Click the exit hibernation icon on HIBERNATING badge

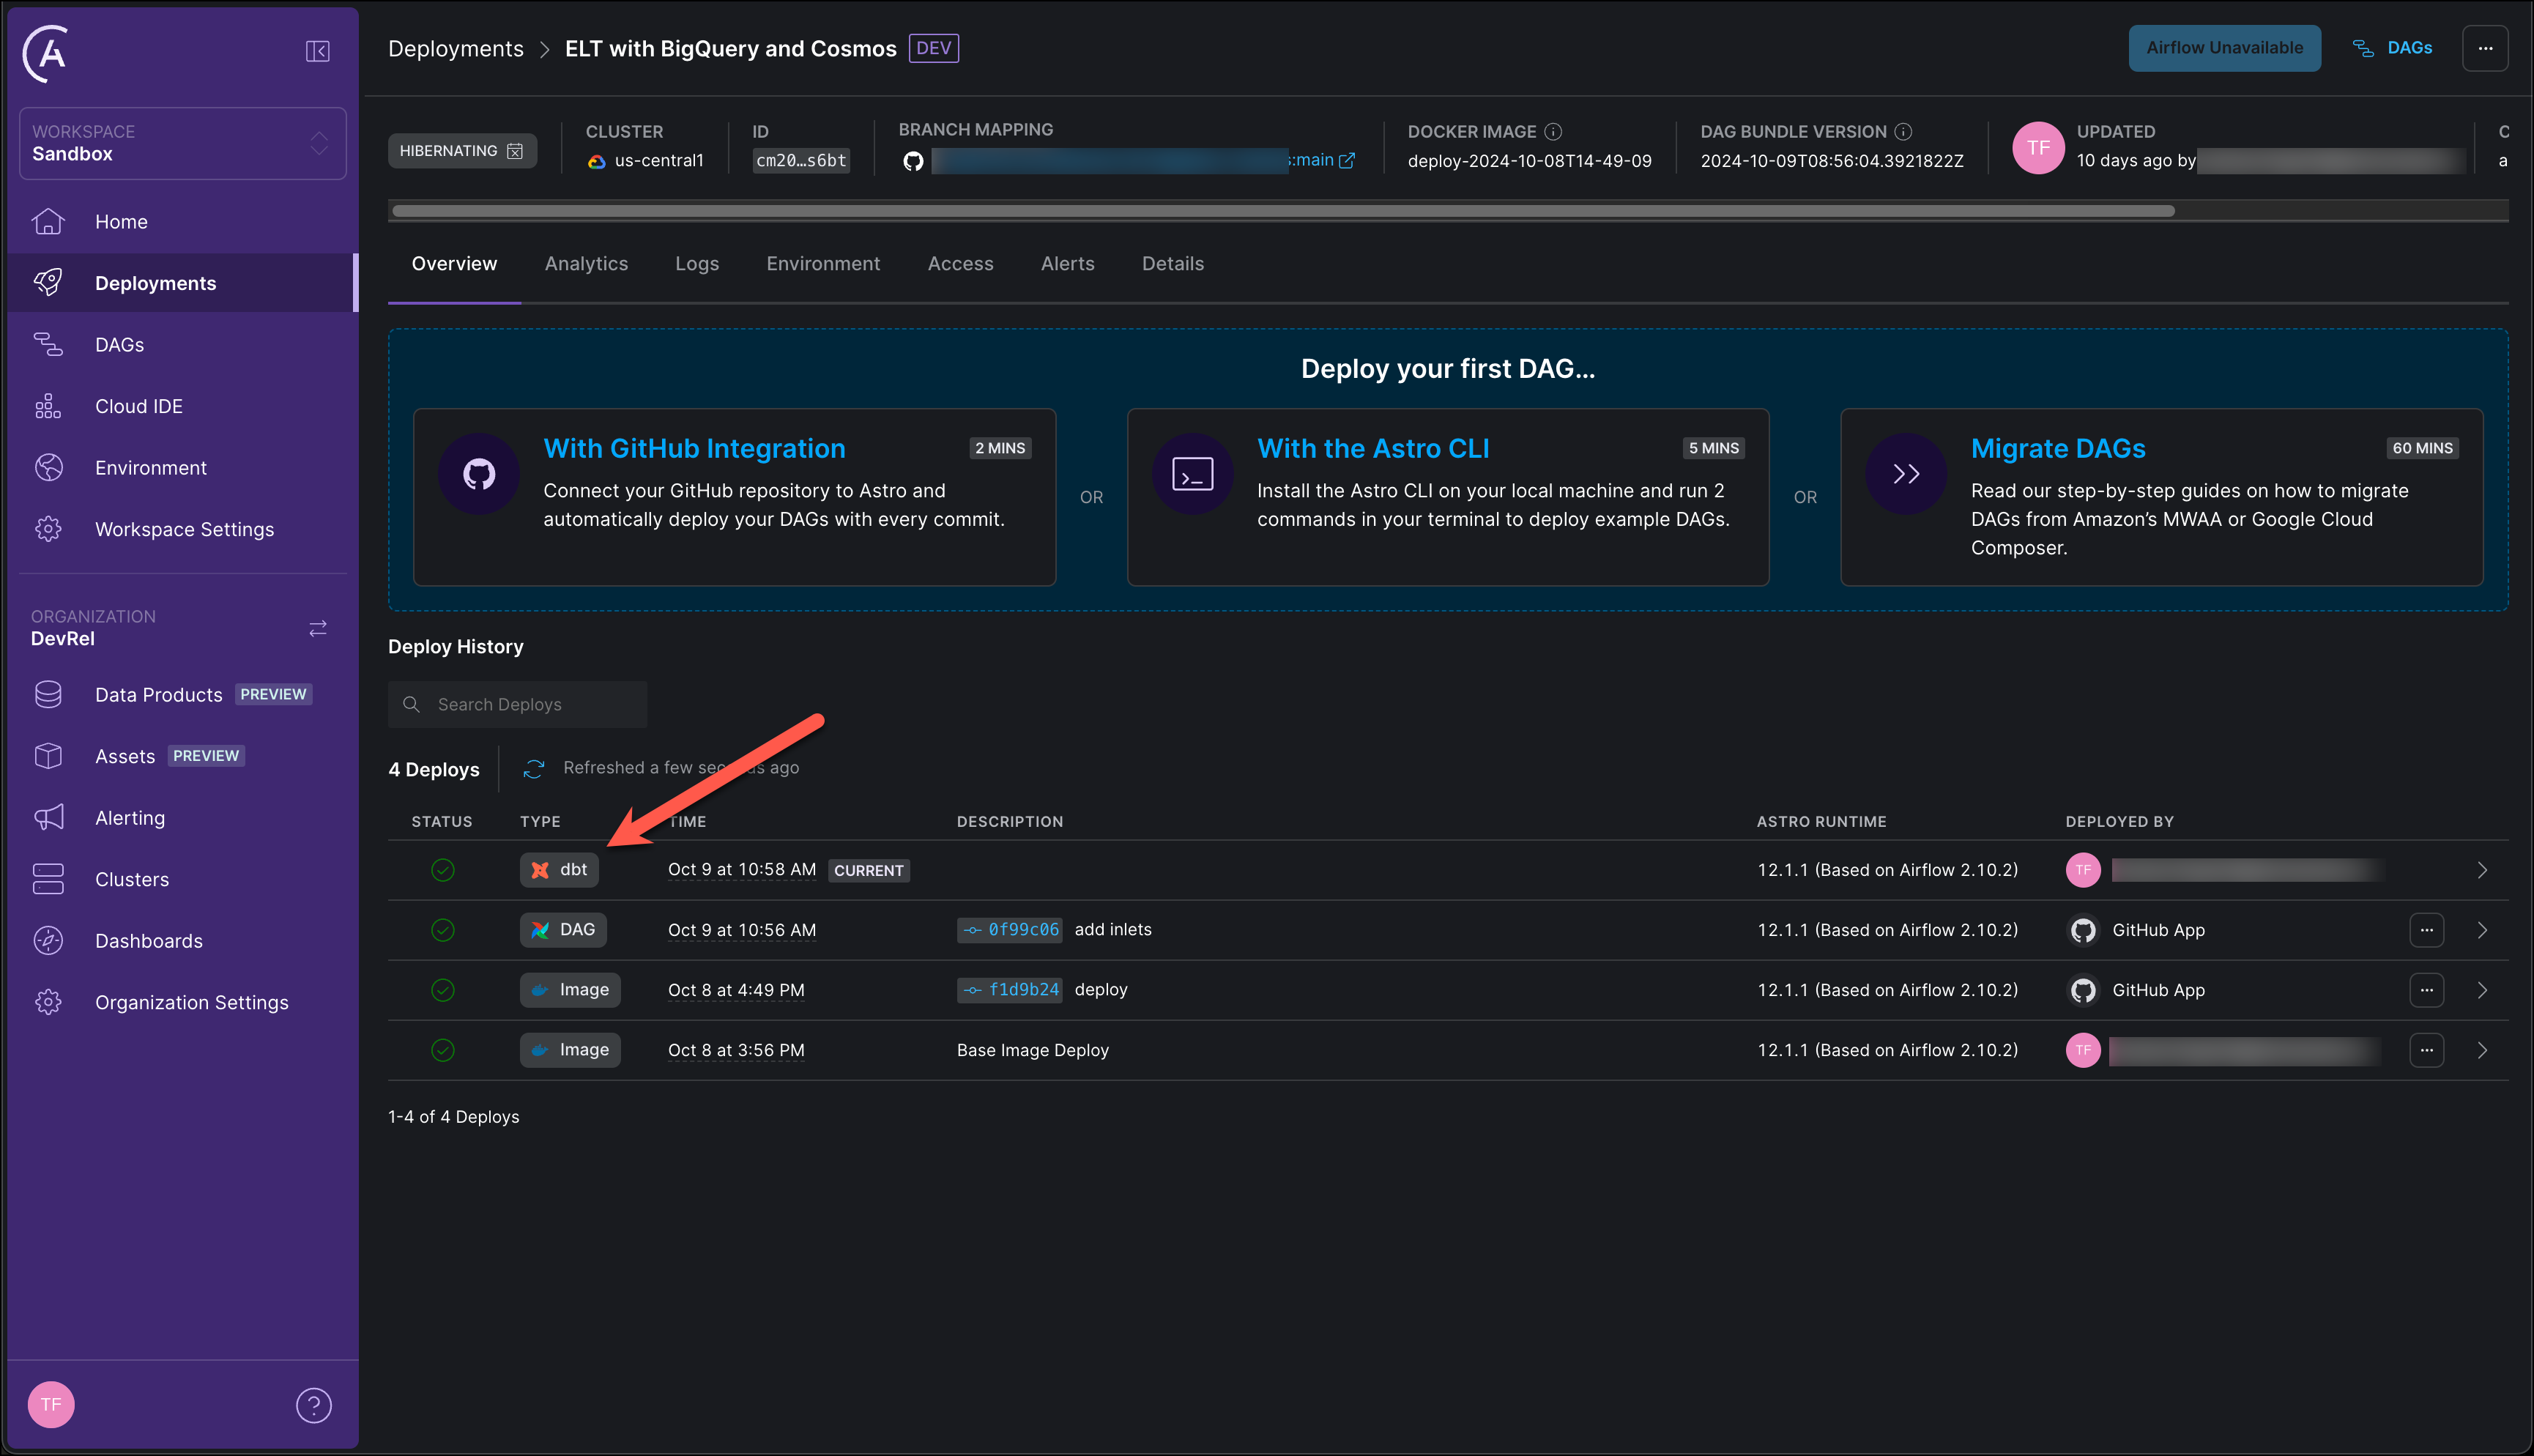(514, 150)
